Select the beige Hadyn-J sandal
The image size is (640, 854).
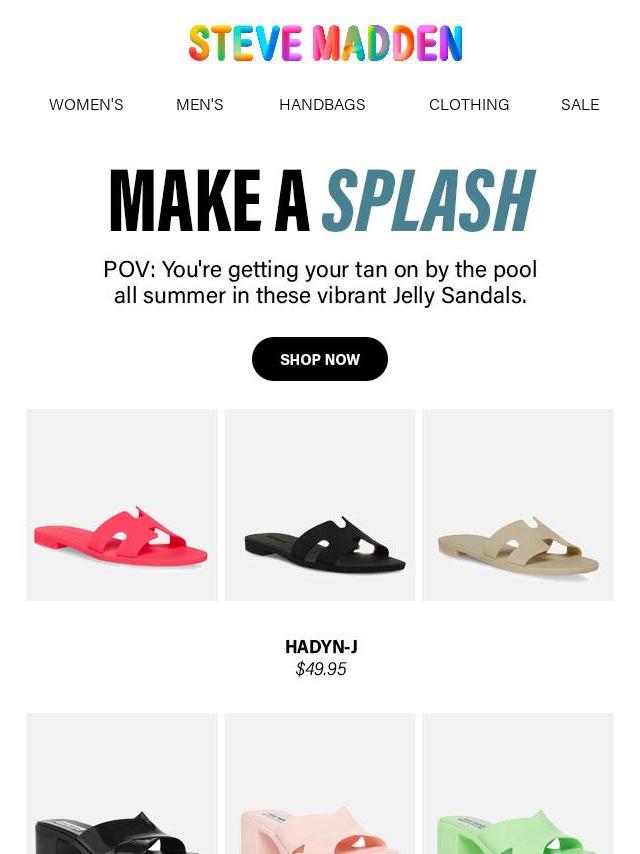point(518,505)
